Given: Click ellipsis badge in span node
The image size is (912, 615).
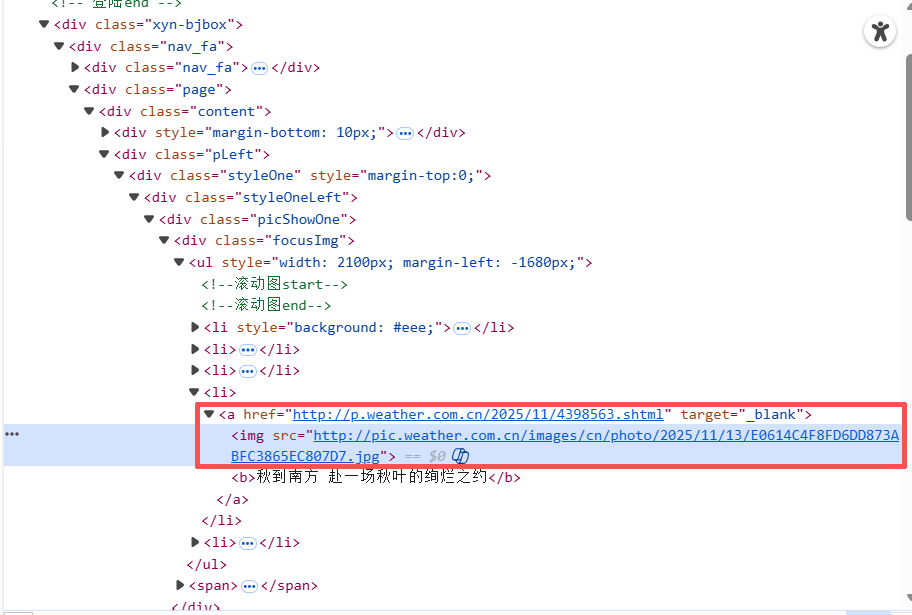Looking at the screenshot, I should (x=250, y=586).
